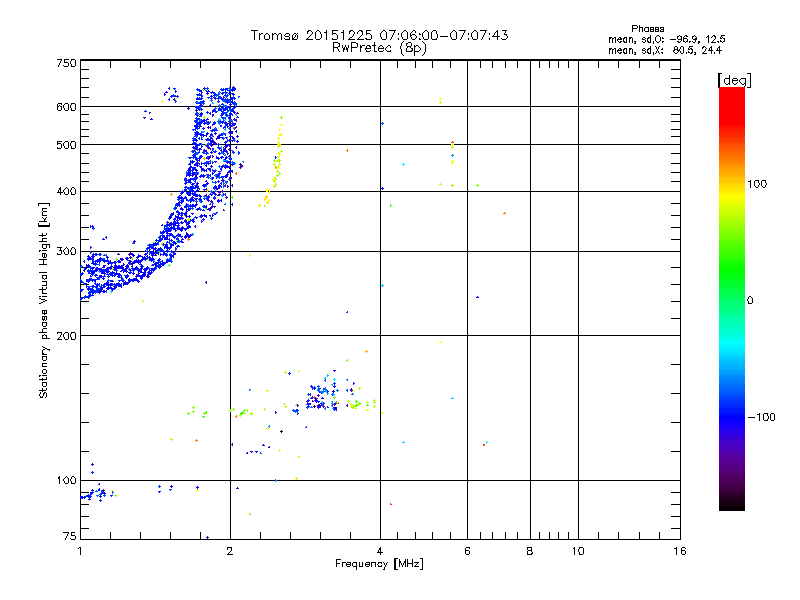This screenshot has height=600, width=800.
Task: Click the x-axis tick label '16'
Action: pyautogui.click(x=680, y=551)
